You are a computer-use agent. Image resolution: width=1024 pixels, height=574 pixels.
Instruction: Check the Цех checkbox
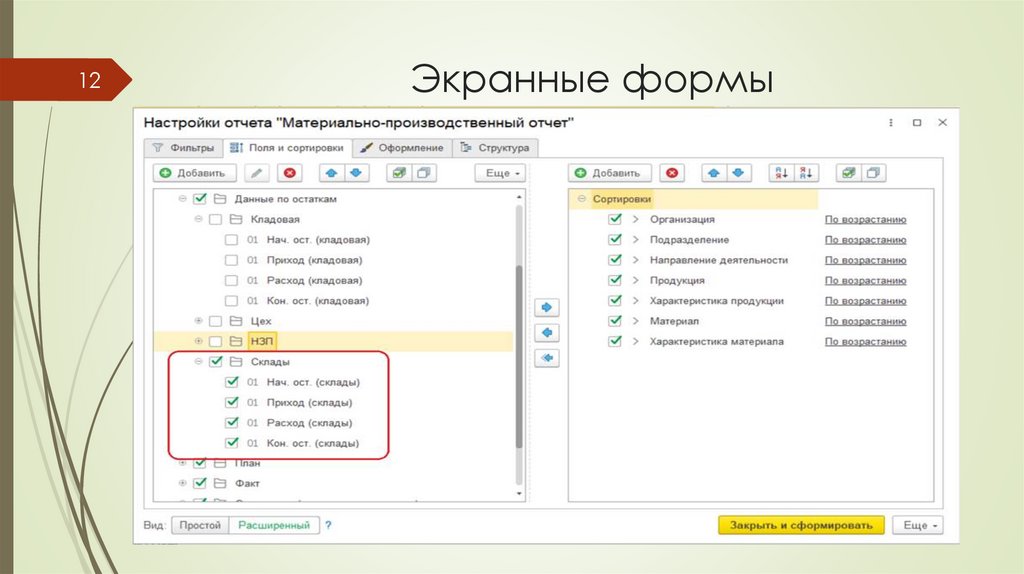coord(216,321)
